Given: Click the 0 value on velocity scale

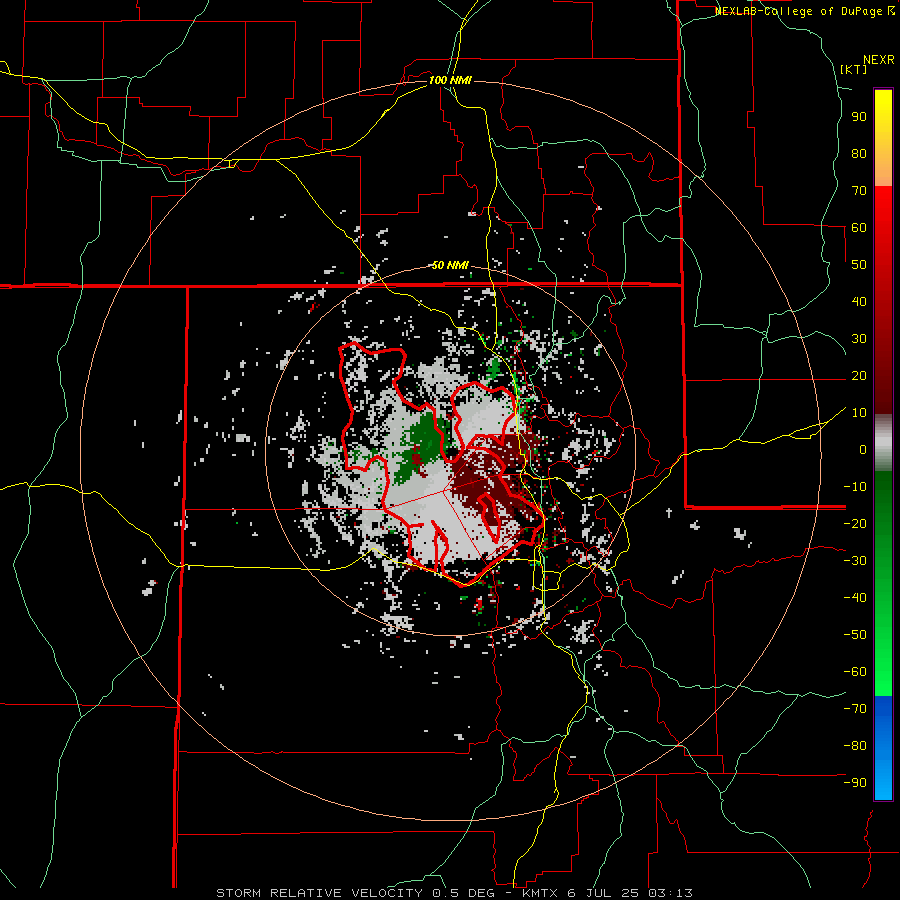Looking at the screenshot, I should coord(863,450).
